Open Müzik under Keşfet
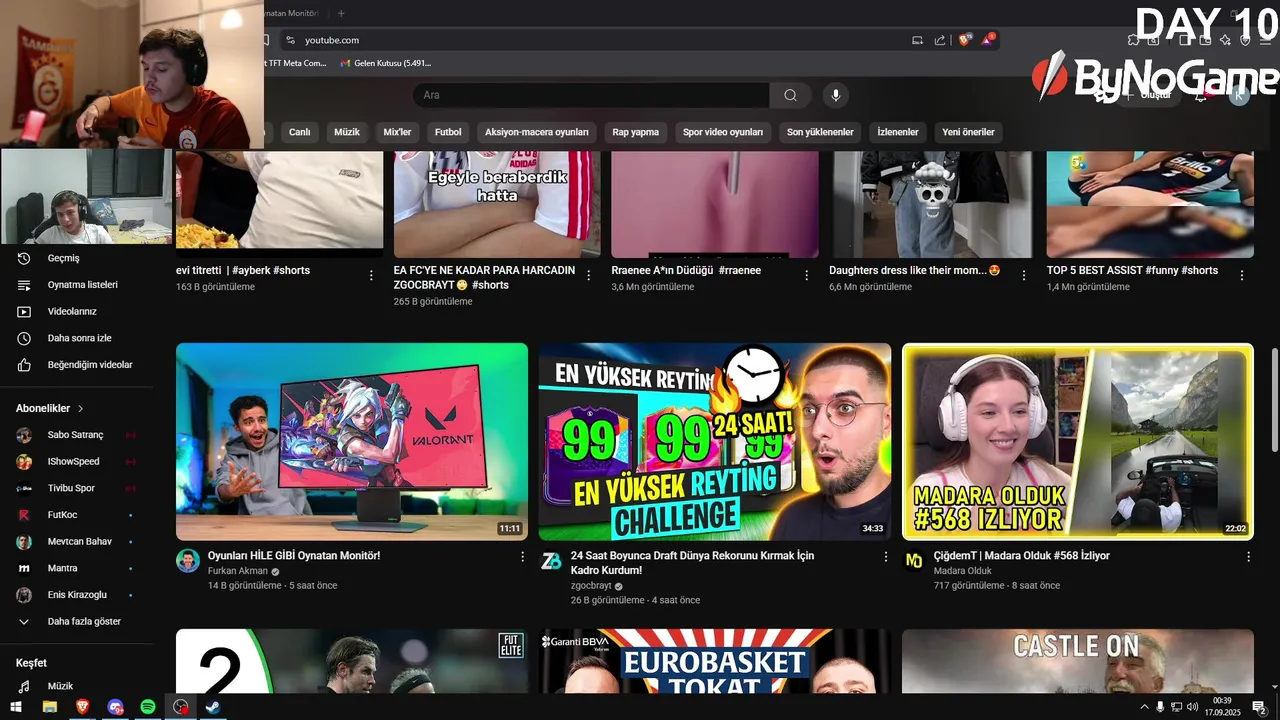 point(60,686)
